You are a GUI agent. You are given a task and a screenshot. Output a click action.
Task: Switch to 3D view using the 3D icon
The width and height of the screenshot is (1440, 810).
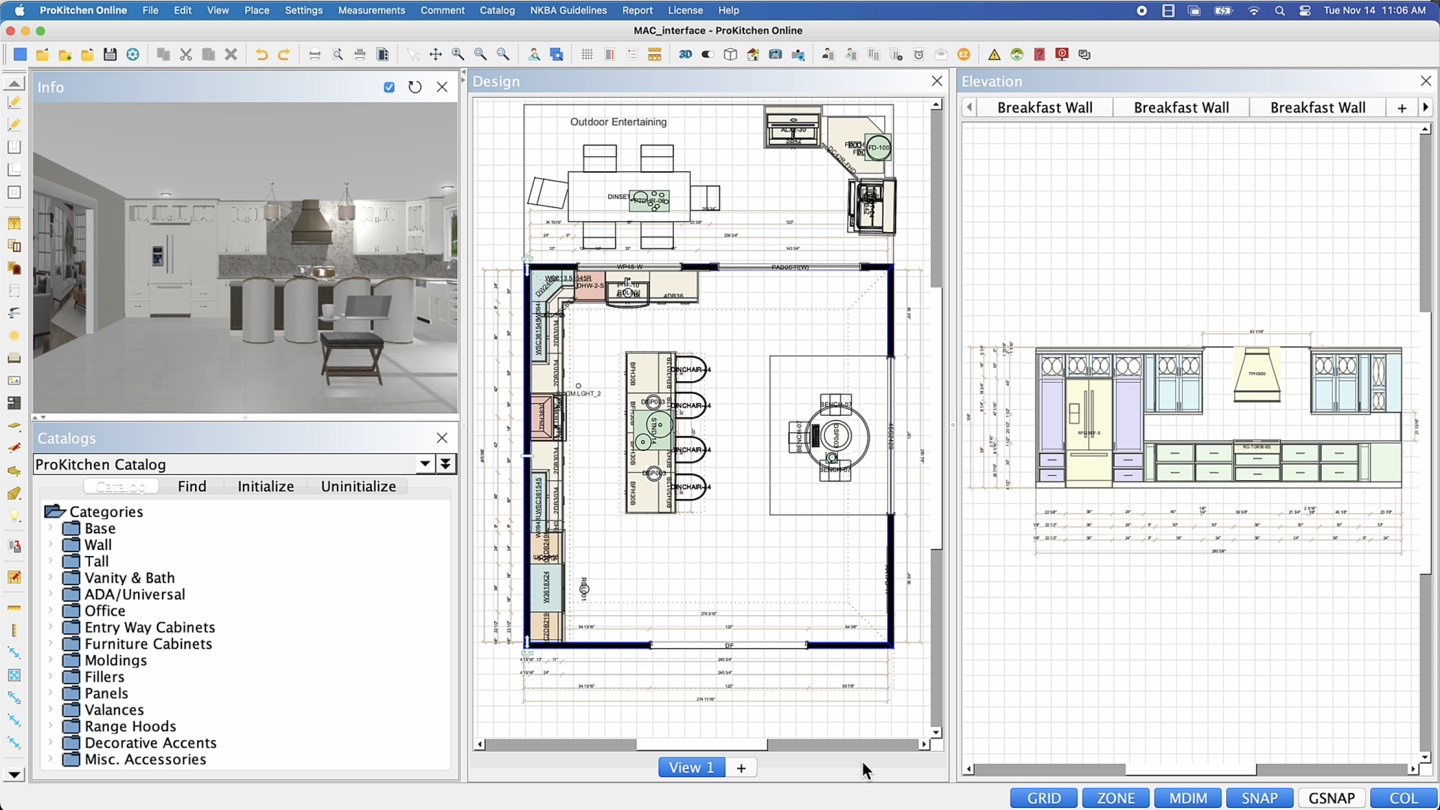[x=685, y=55]
